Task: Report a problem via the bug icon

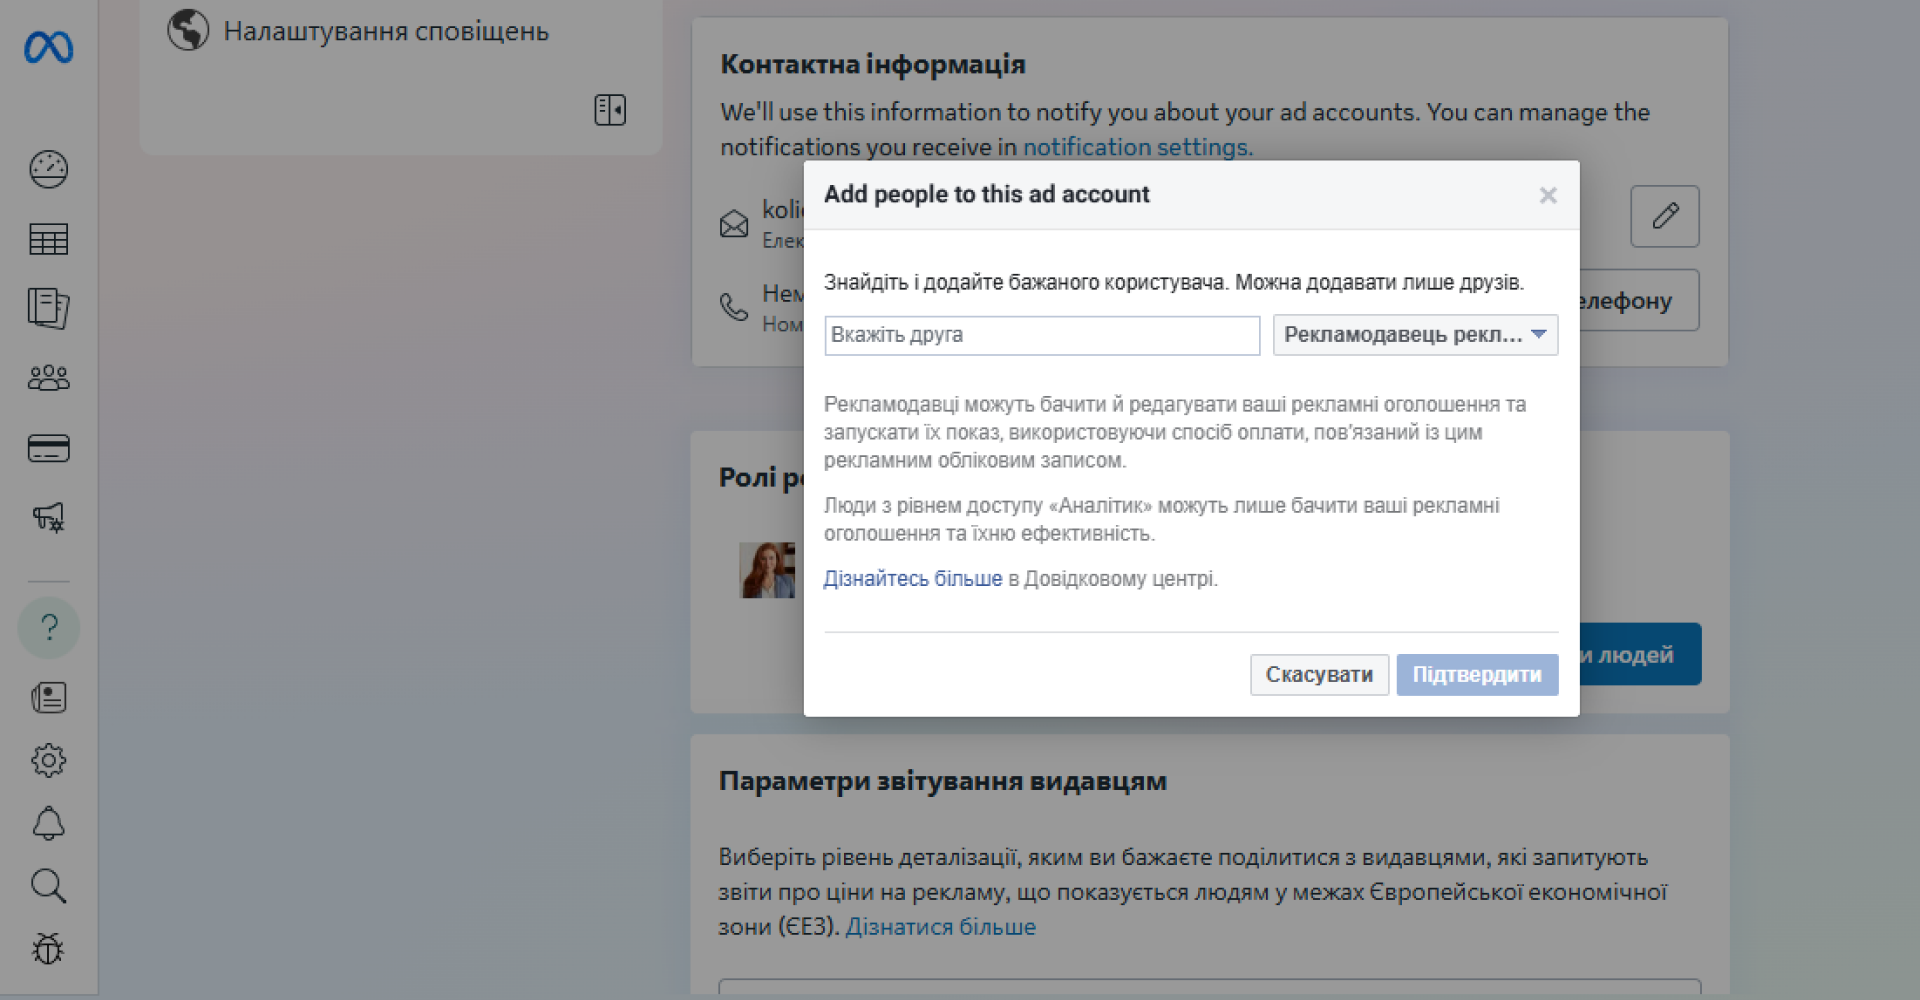Action: coord(47,950)
